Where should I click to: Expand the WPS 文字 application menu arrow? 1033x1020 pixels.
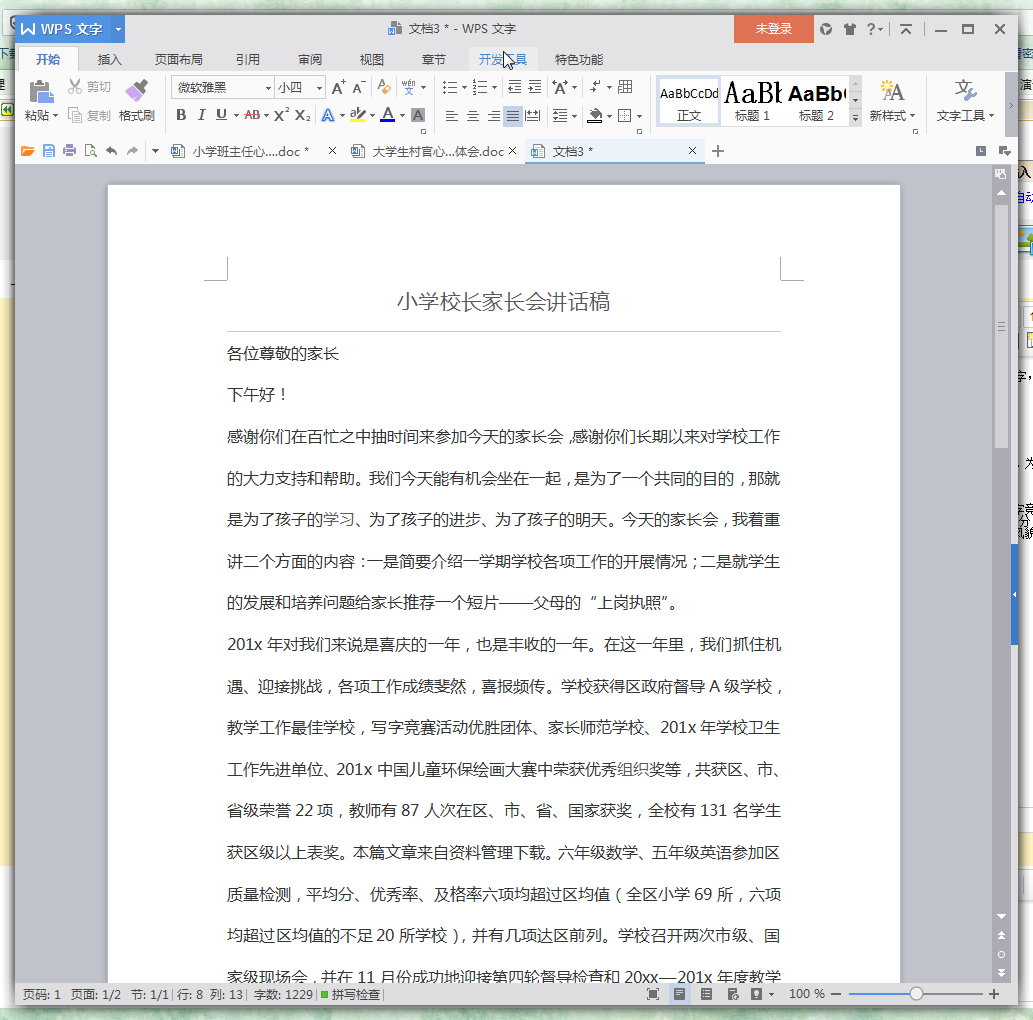[118, 29]
